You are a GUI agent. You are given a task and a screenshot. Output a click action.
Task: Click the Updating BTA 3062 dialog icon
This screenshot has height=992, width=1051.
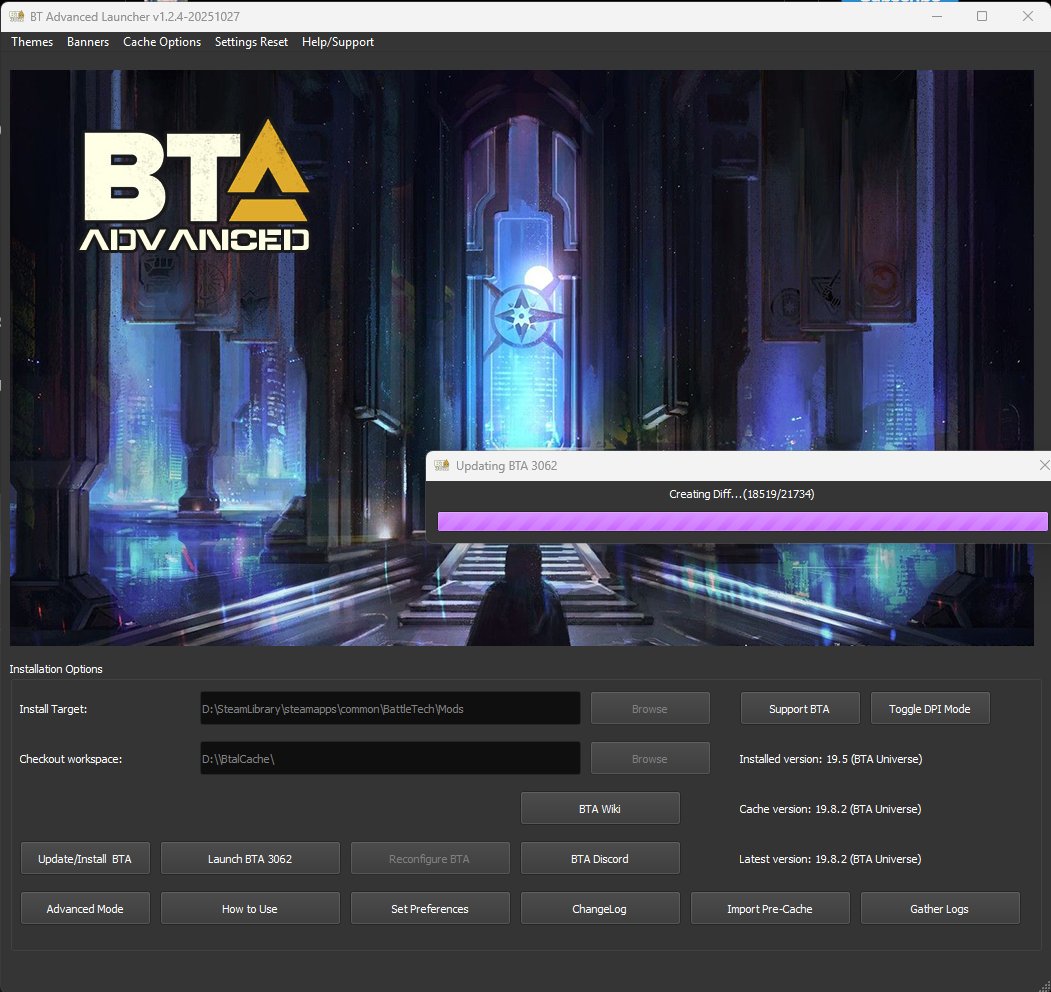coord(441,465)
